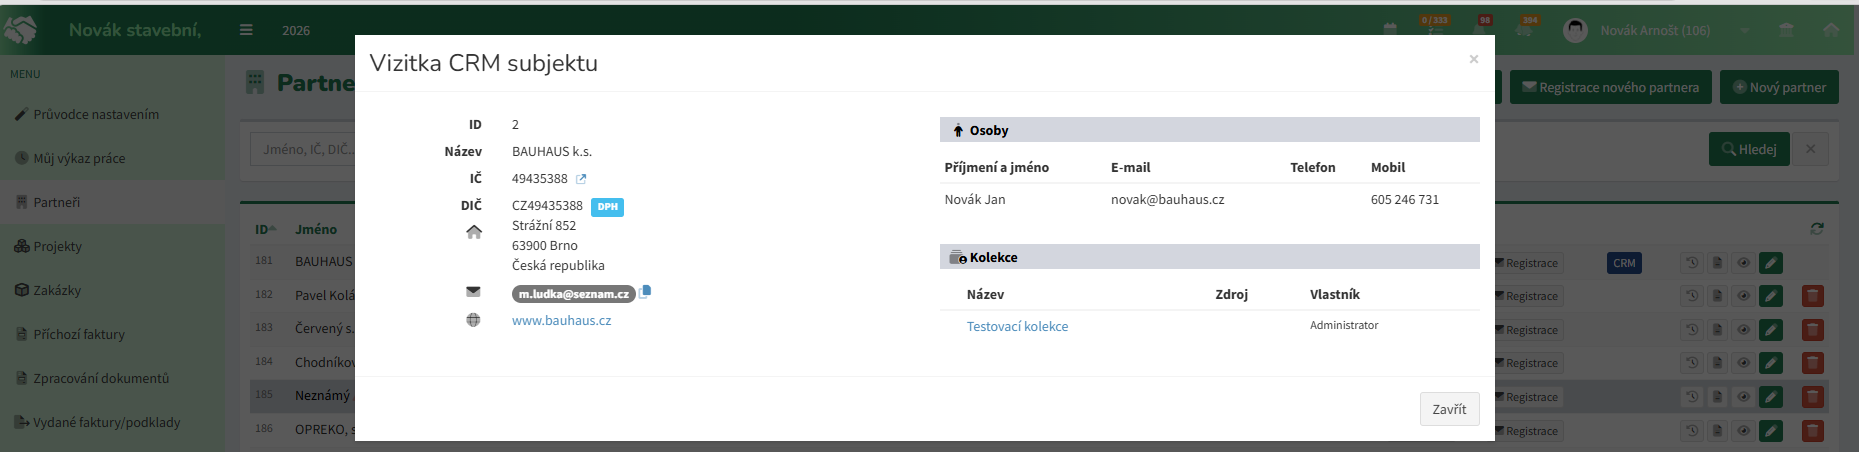Click Registrace nového partnera button

pos(1611,87)
